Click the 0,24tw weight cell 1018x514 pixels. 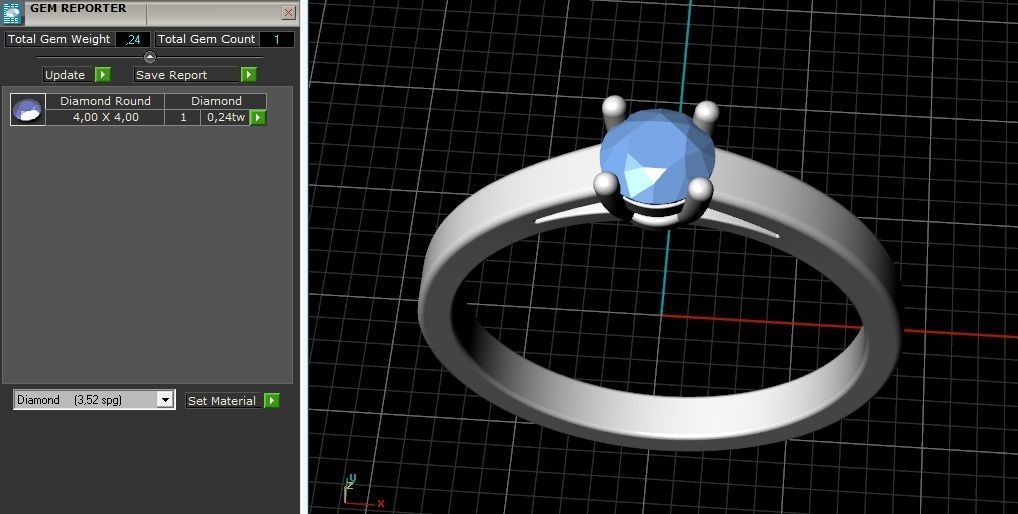225,117
